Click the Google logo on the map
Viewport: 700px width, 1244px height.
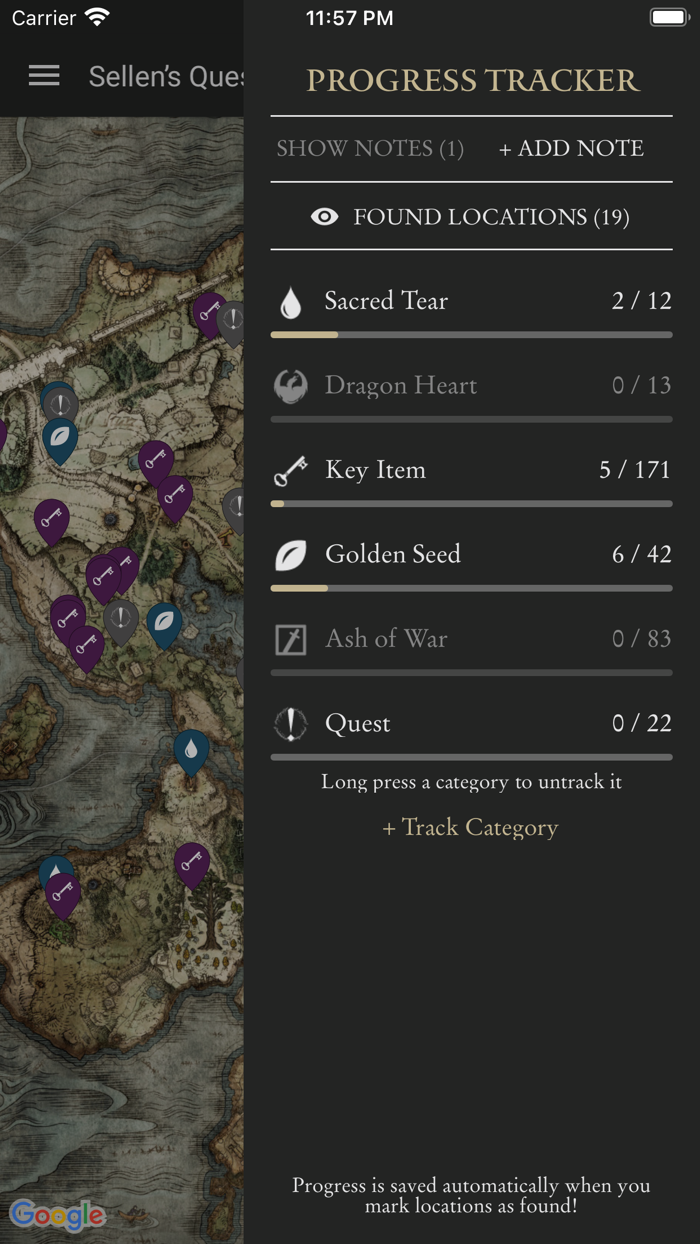[58, 1216]
